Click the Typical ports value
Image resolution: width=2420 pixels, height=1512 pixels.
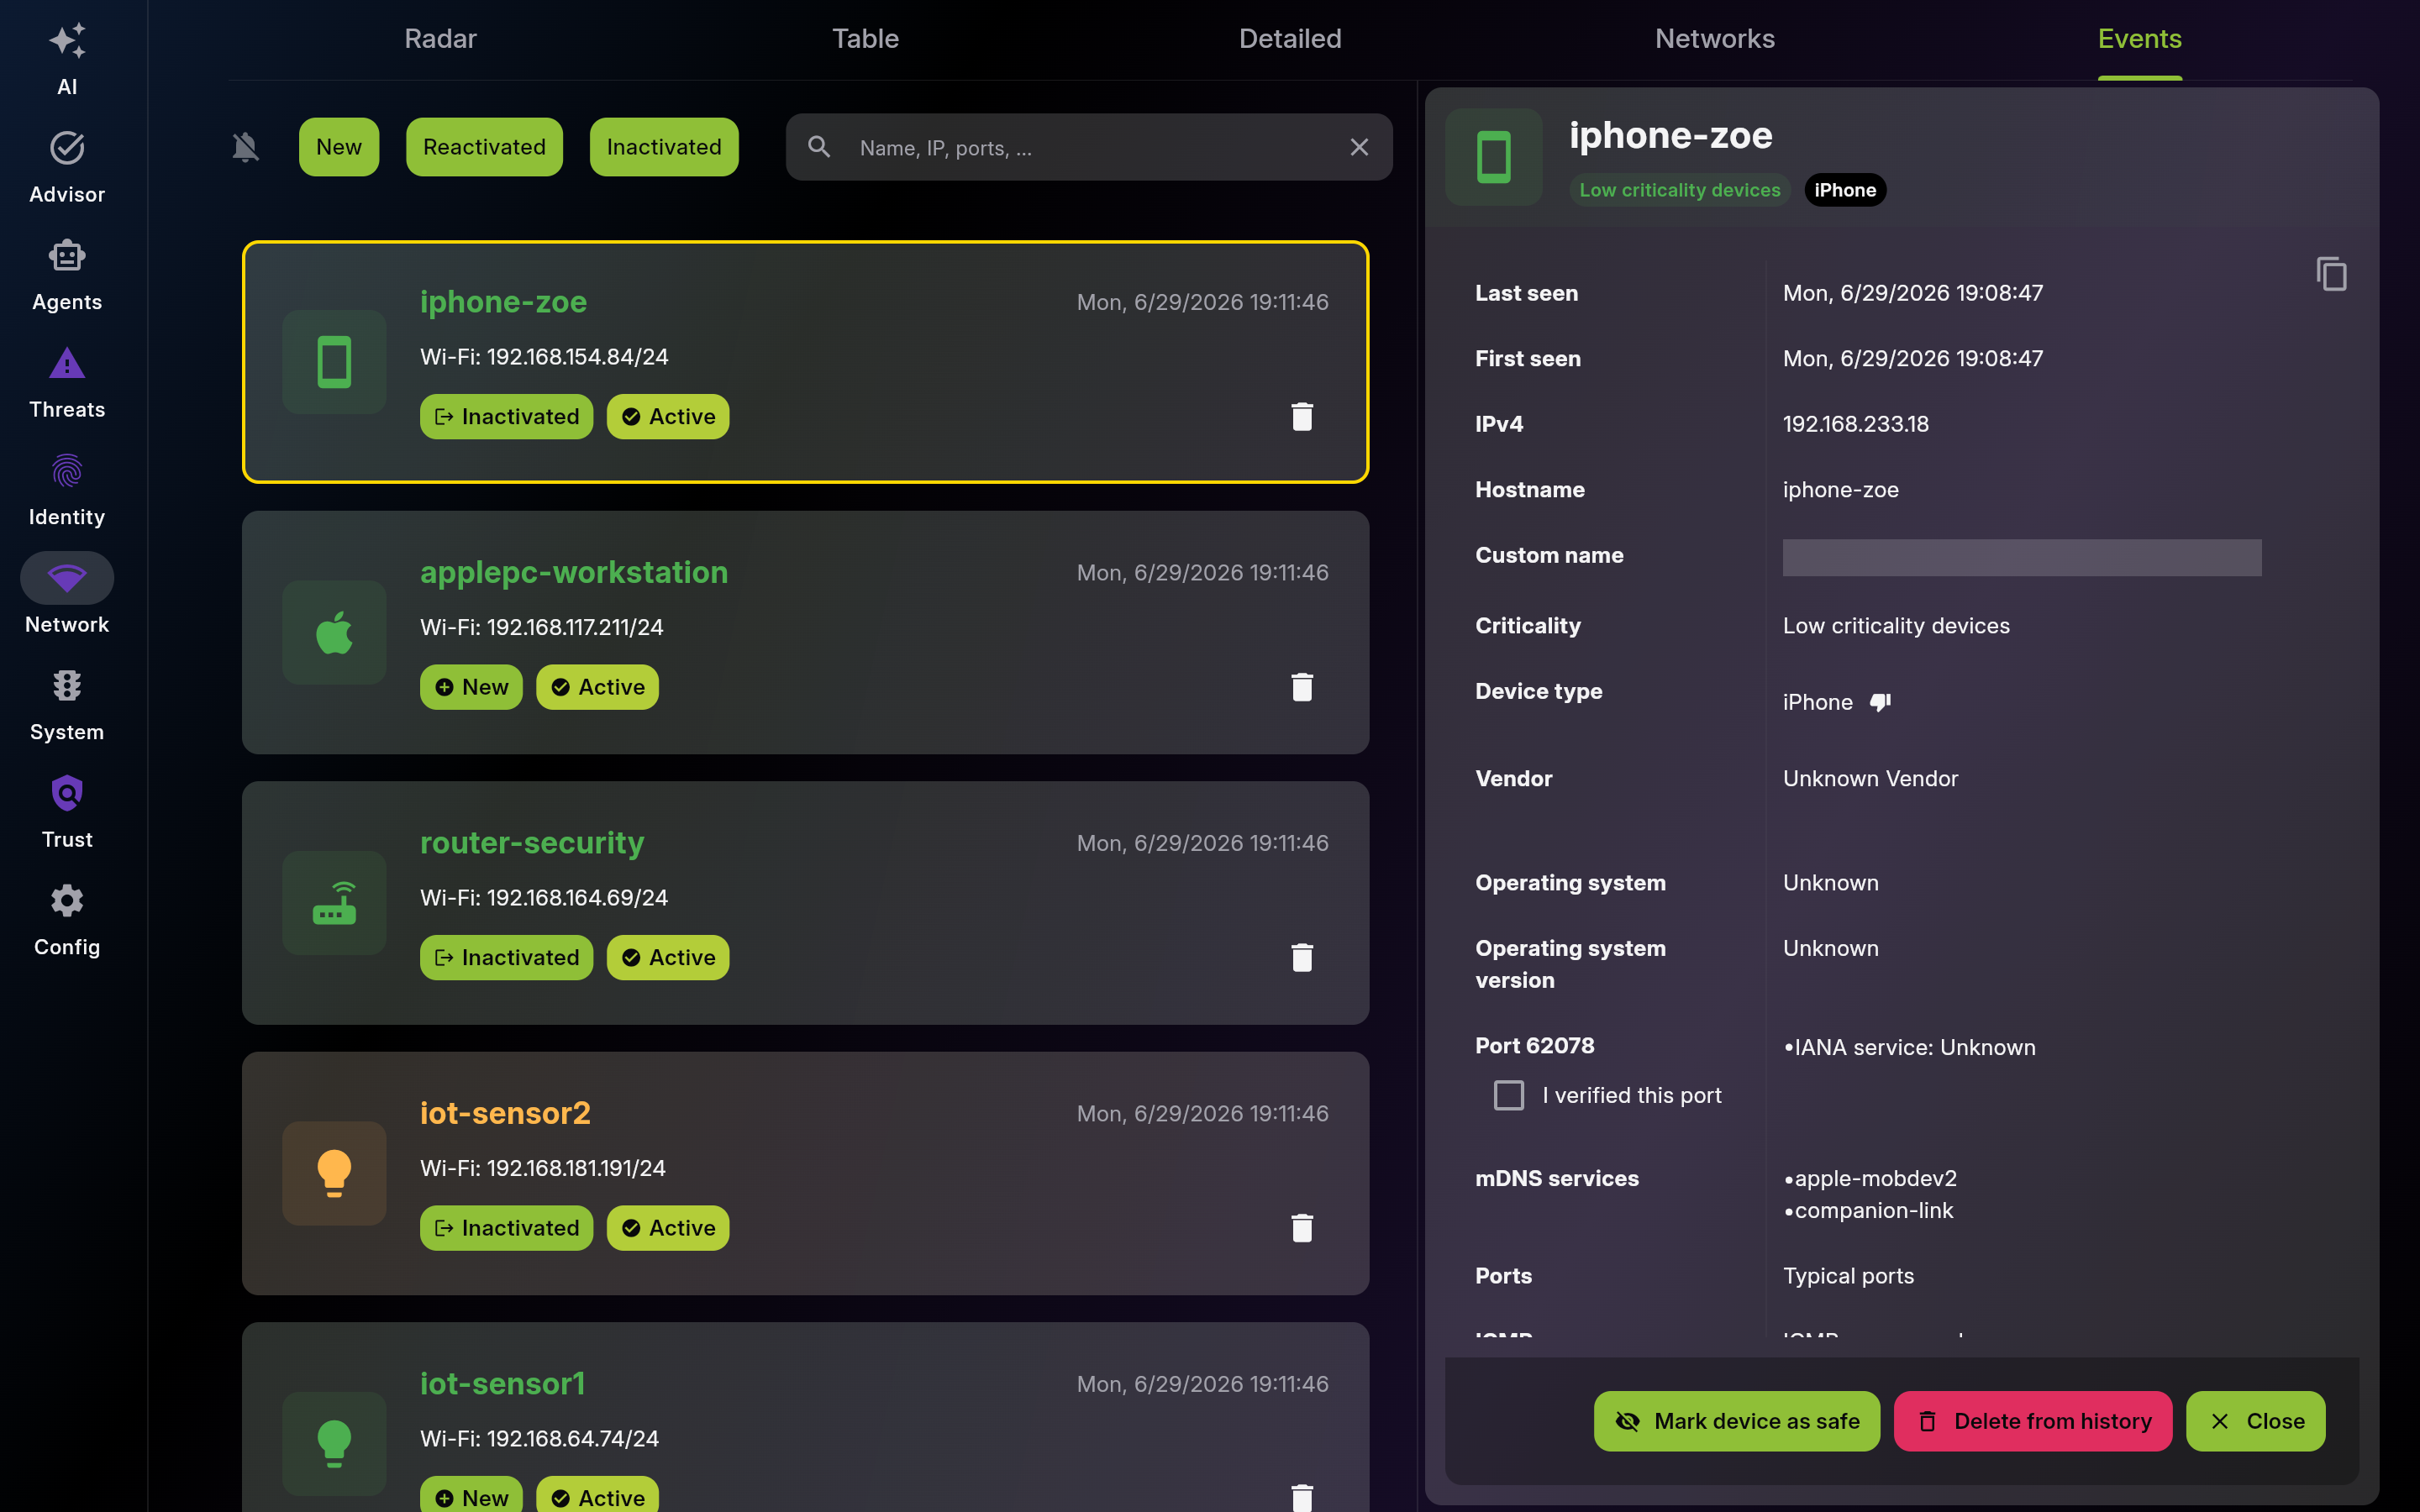pyautogui.click(x=1848, y=1276)
